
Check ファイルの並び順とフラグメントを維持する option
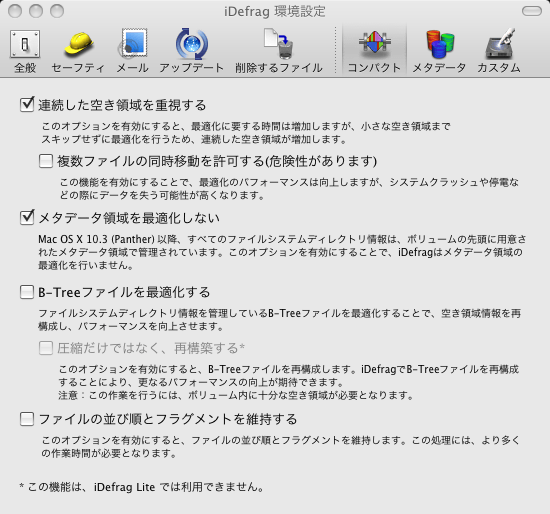[x=27, y=419]
